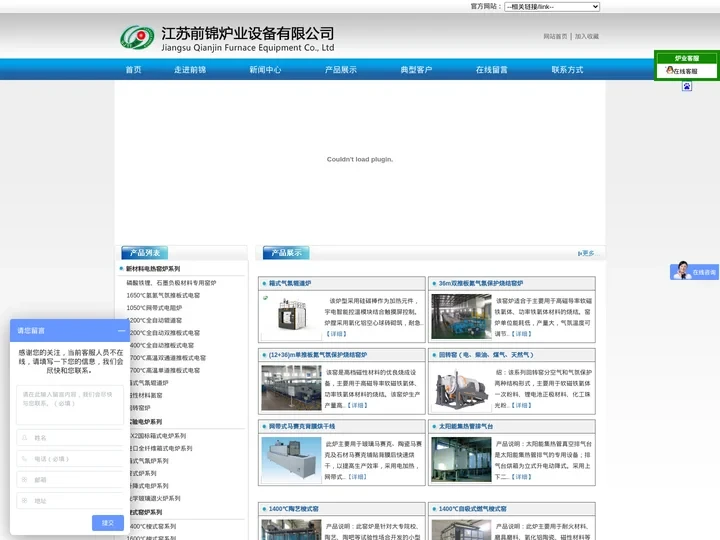Open the 1050℃网带式电阻炉 product link
The width and height of the screenshot is (720, 540).
coord(154,308)
